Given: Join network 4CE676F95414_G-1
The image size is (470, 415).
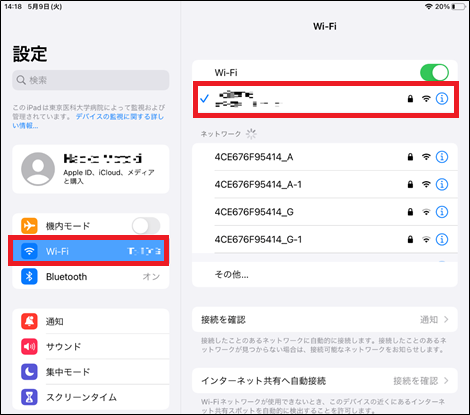Looking at the screenshot, I should 325,239.
